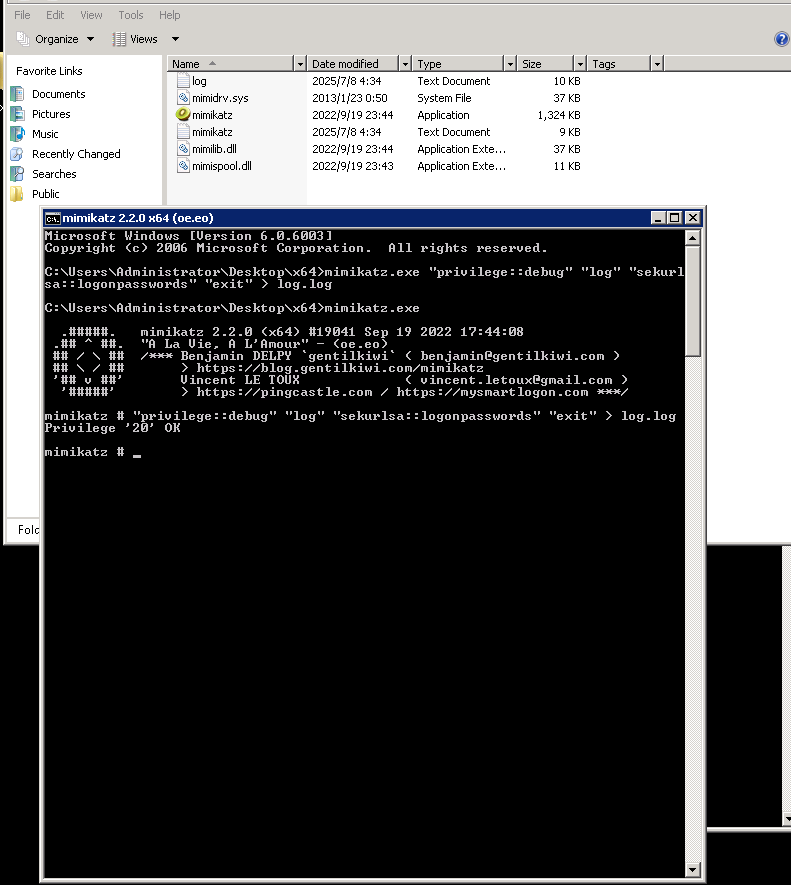Sort files by Date modified column
Screen dimensions: 791x885
pos(353,64)
